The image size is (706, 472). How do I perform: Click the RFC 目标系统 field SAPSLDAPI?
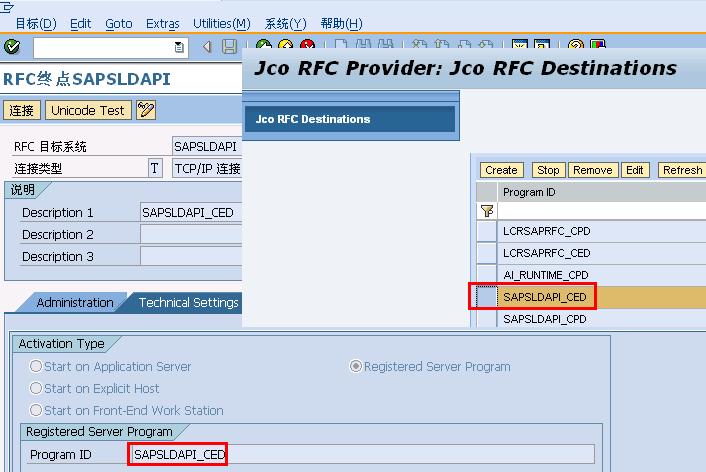[207, 146]
